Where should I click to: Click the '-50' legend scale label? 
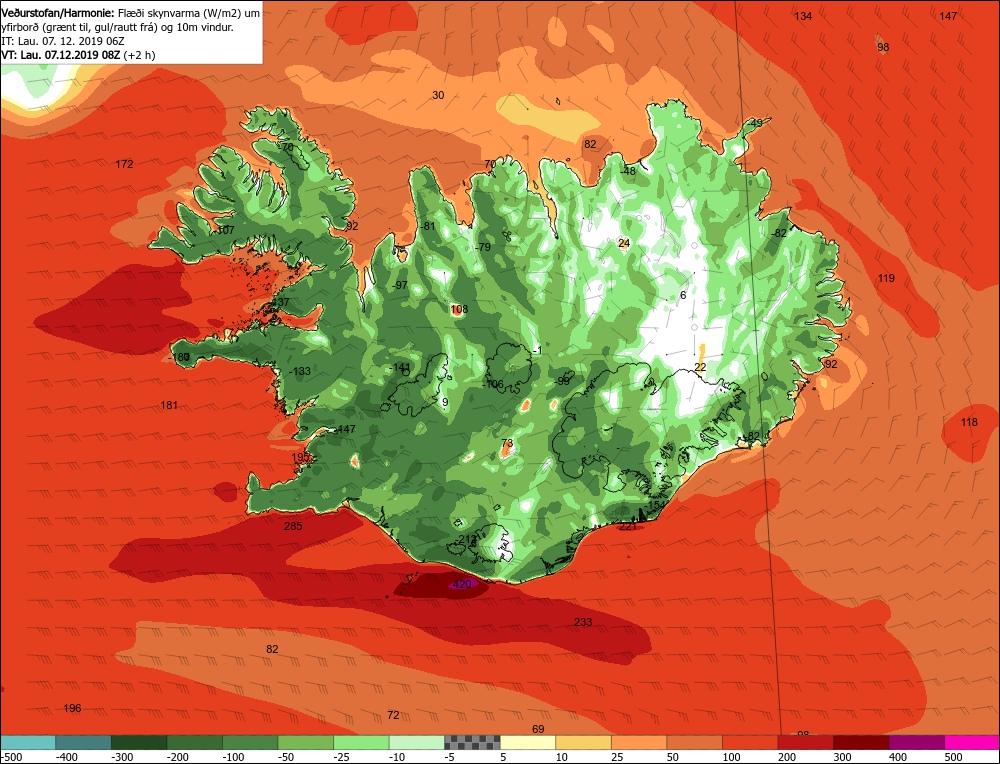tap(286, 757)
